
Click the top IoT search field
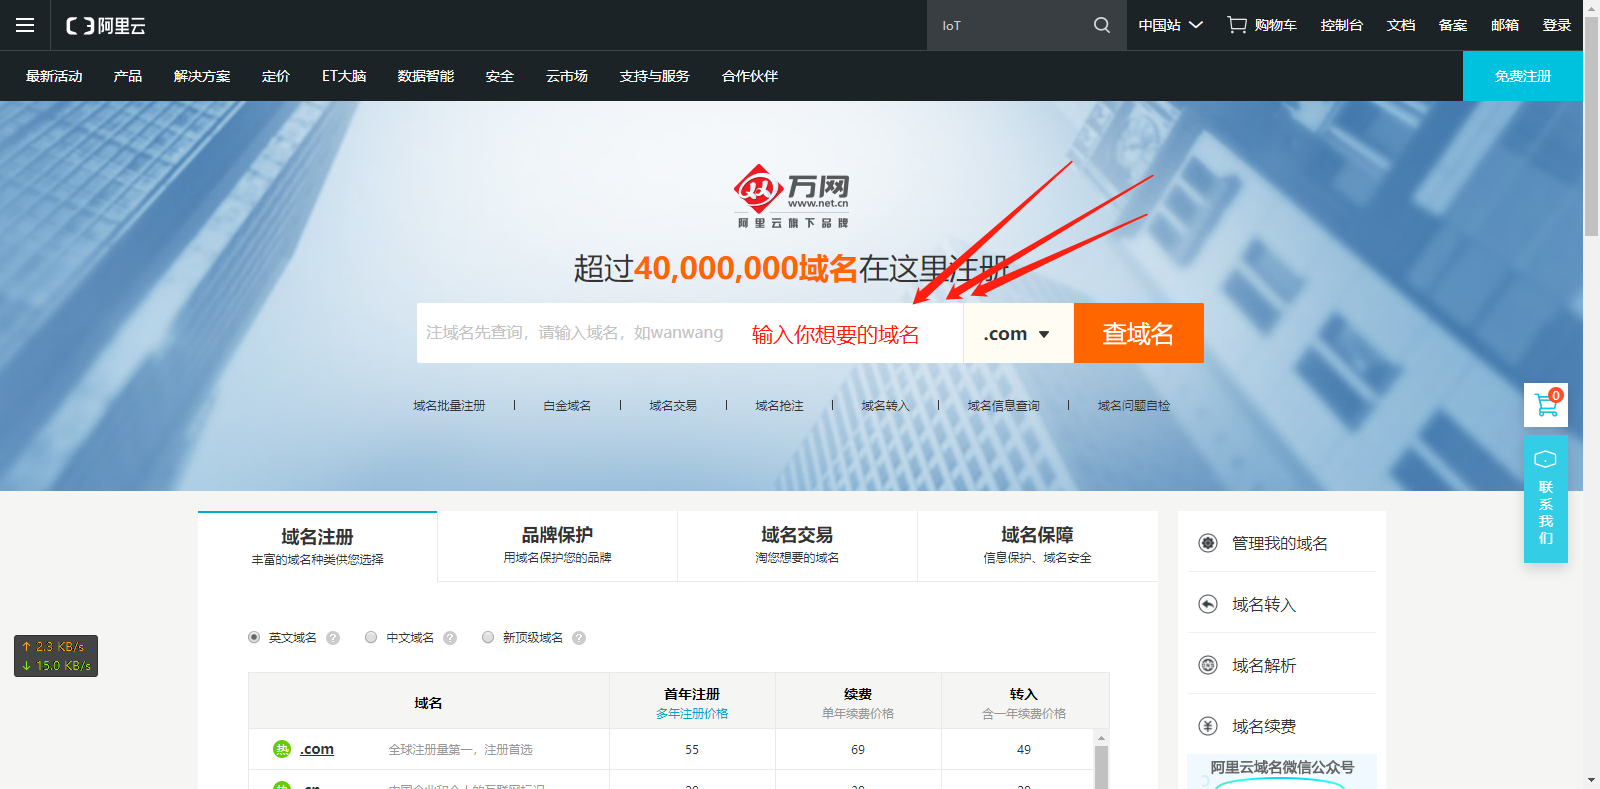(x=1011, y=25)
